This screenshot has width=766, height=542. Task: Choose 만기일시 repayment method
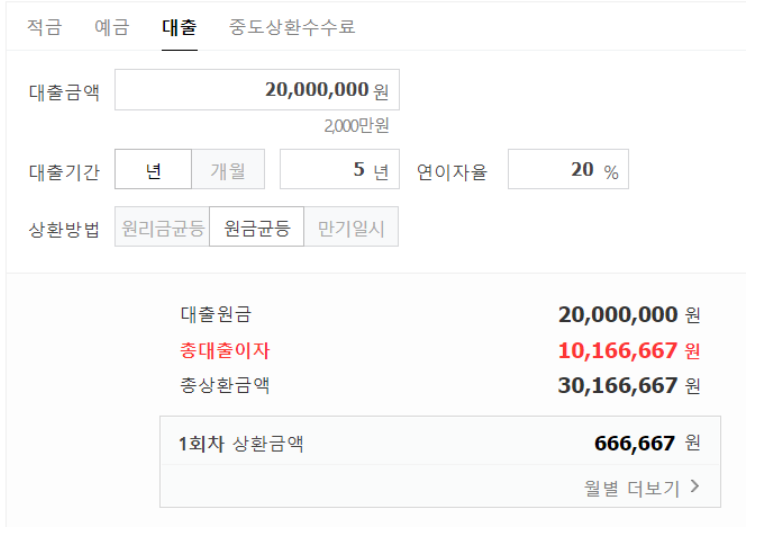(x=351, y=227)
